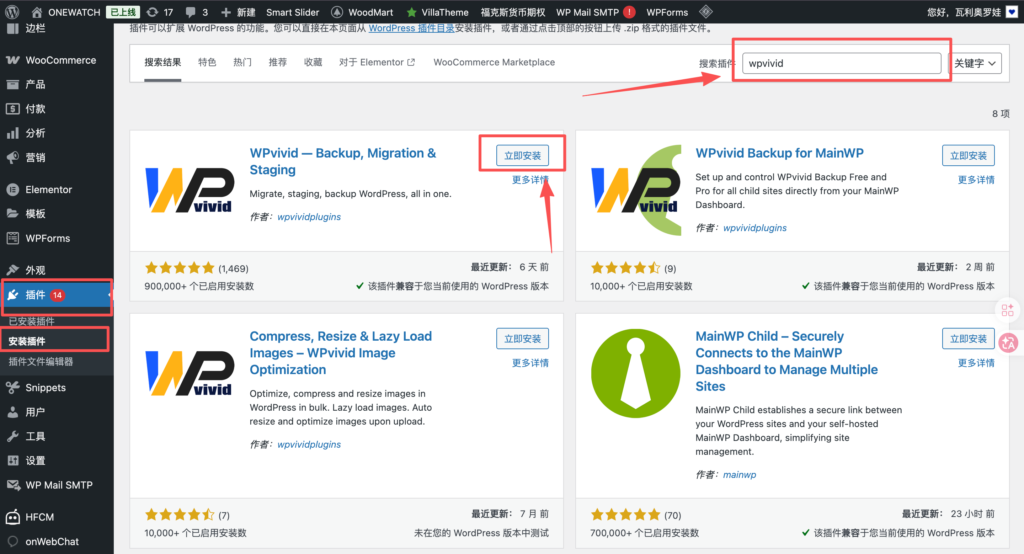Open the 新建 new content menu

tap(238, 12)
